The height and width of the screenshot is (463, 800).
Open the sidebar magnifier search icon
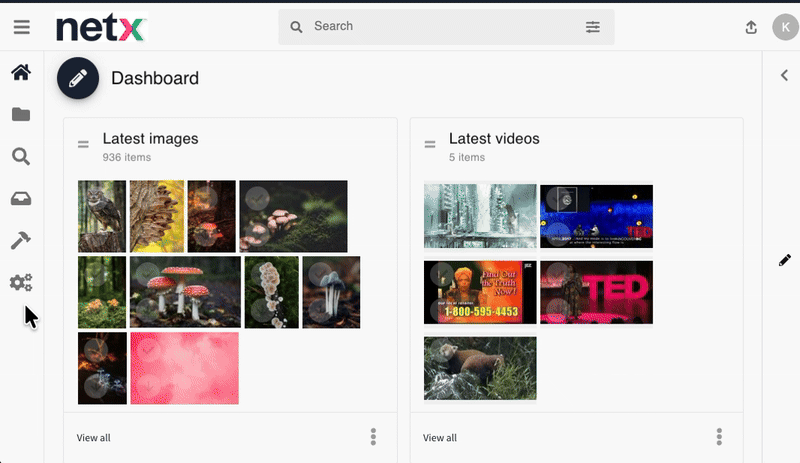(x=21, y=156)
